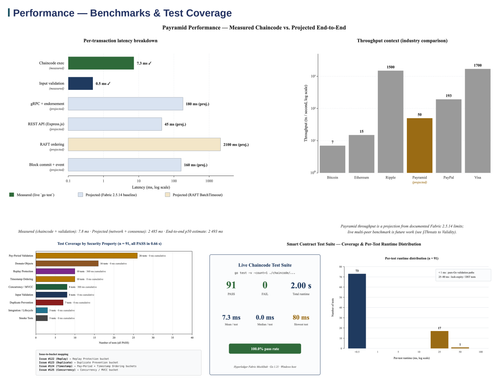This screenshot has height=384, width=500.
Task: Select the PayPal throughput bar
Action: [x=449, y=136]
